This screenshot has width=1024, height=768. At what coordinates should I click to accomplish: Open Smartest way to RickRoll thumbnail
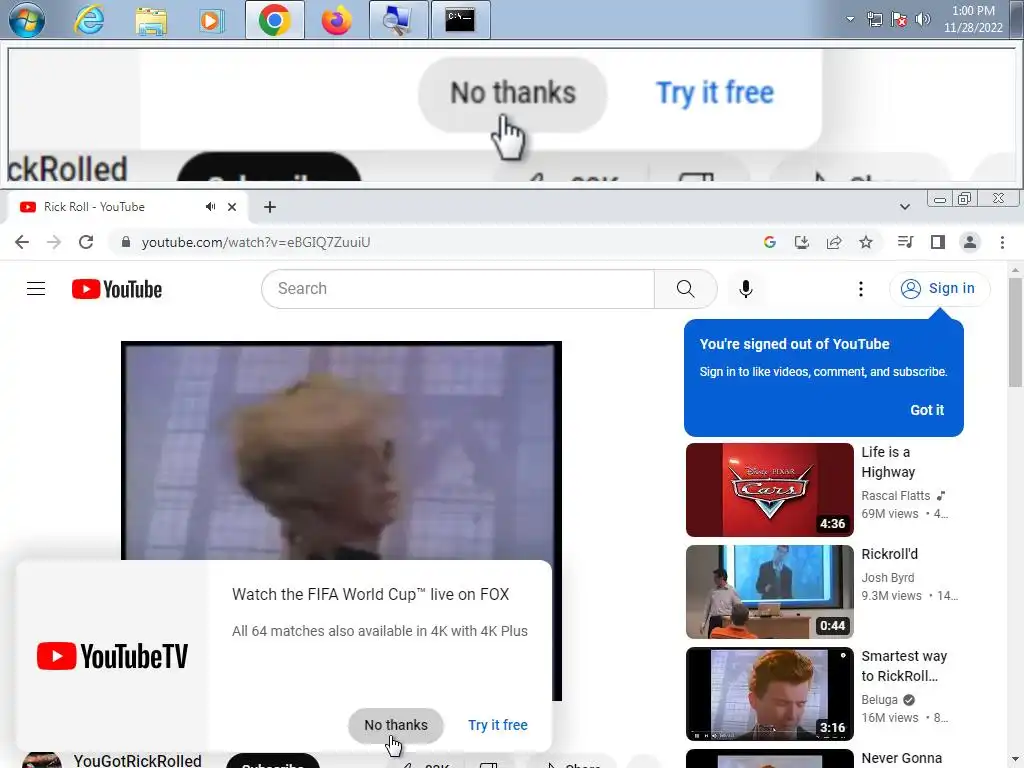pyautogui.click(x=770, y=694)
